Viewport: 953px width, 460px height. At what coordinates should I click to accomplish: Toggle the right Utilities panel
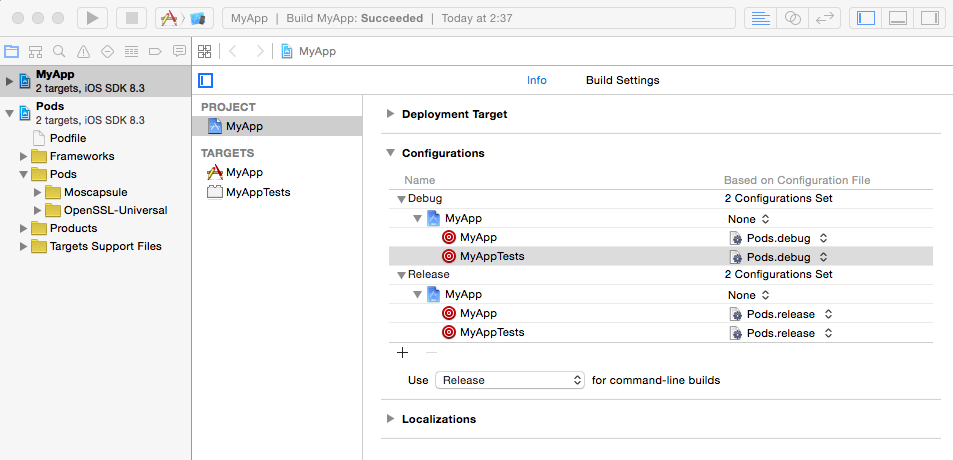click(929, 18)
